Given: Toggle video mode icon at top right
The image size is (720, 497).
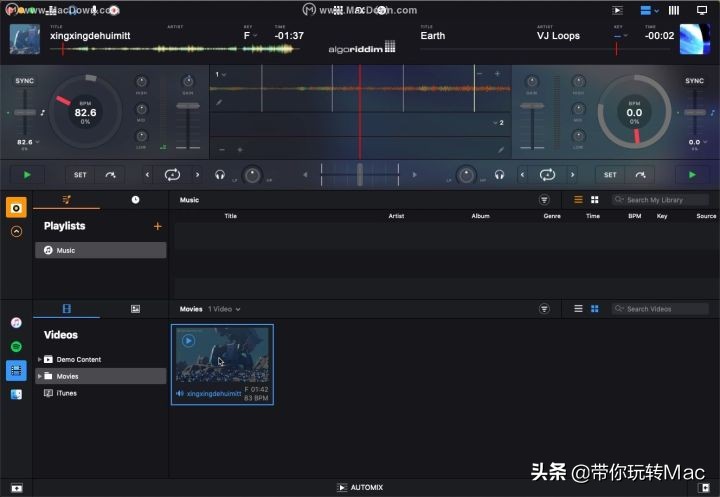Looking at the screenshot, I should click(618, 10).
